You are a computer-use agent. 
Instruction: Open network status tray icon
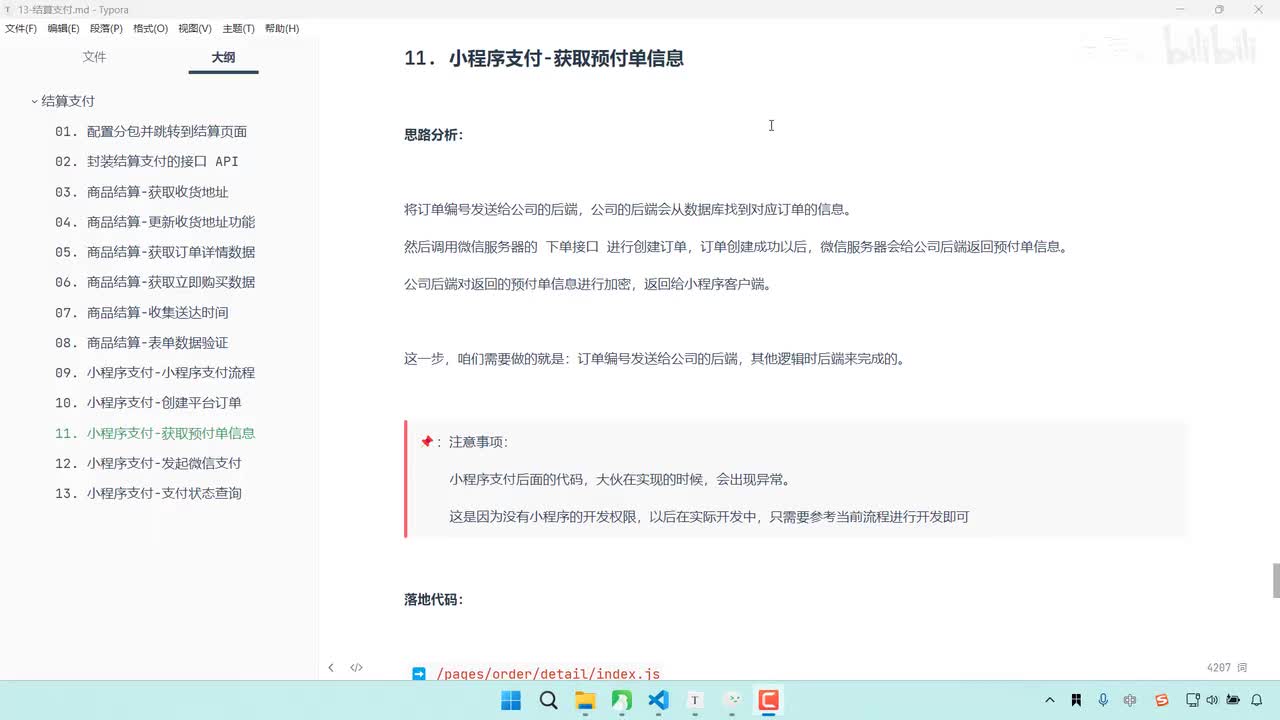pyautogui.click(x=1193, y=700)
